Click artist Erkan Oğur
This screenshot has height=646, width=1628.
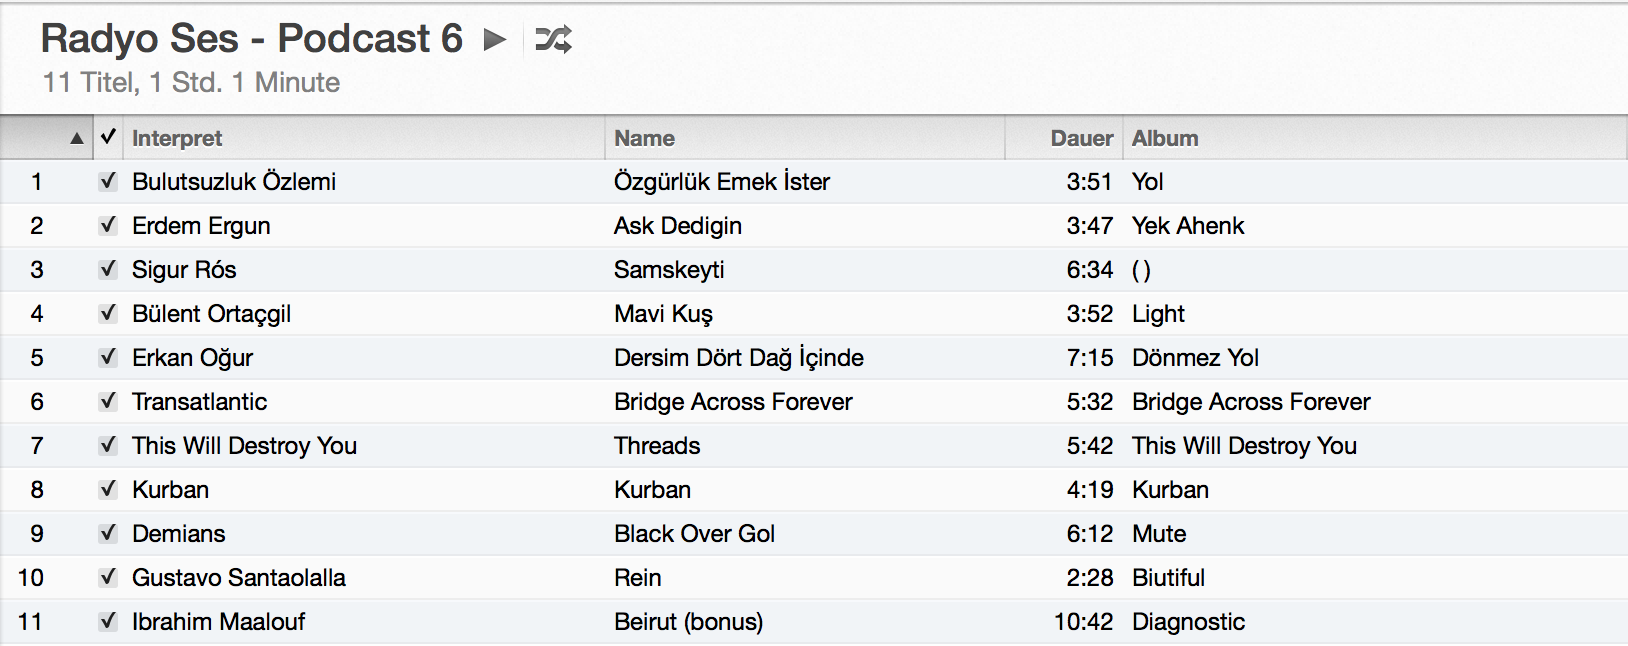192,358
